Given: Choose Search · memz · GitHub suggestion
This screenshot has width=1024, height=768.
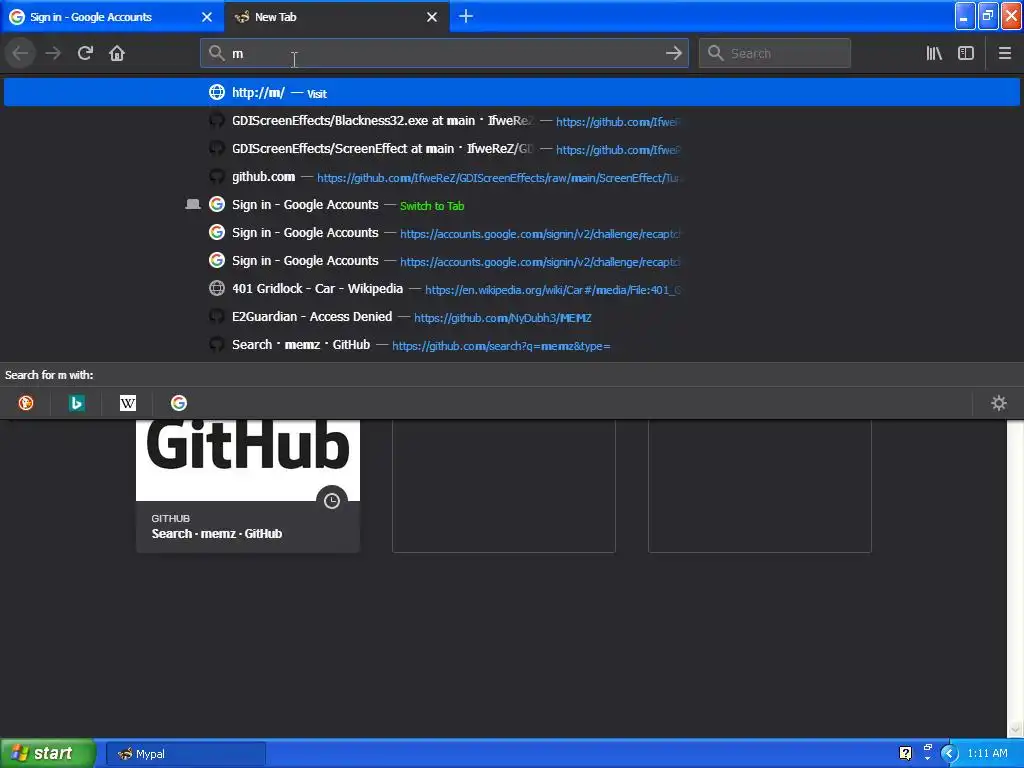Looking at the screenshot, I should [x=512, y=345].
